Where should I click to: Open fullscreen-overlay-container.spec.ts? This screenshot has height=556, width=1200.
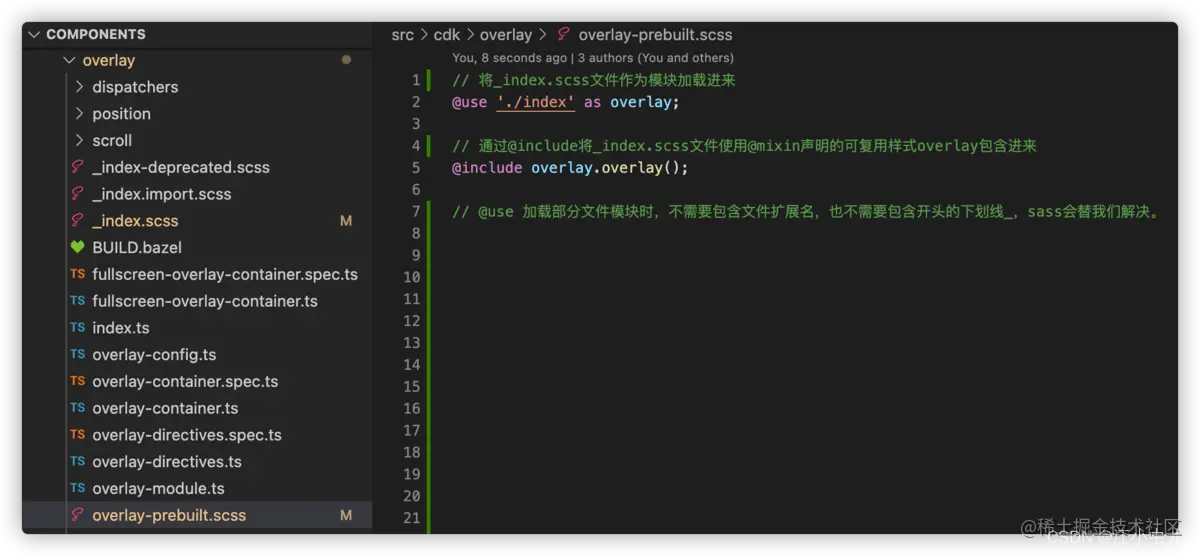click(x=225, y=274)
